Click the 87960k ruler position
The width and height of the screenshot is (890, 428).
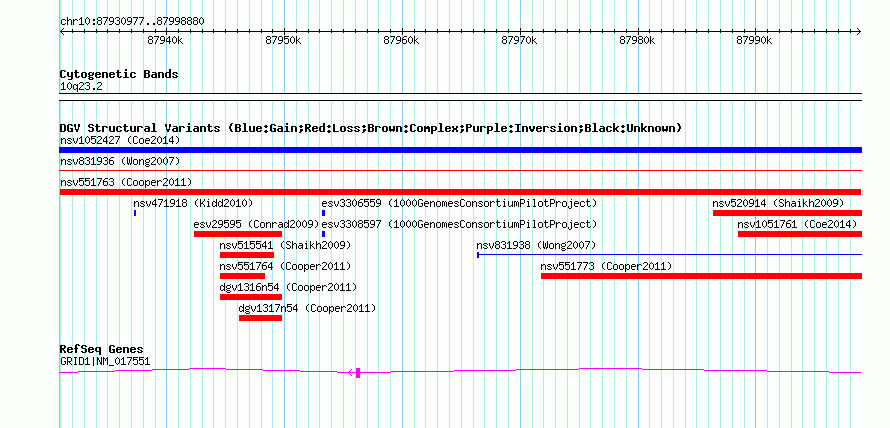[401, 40]
